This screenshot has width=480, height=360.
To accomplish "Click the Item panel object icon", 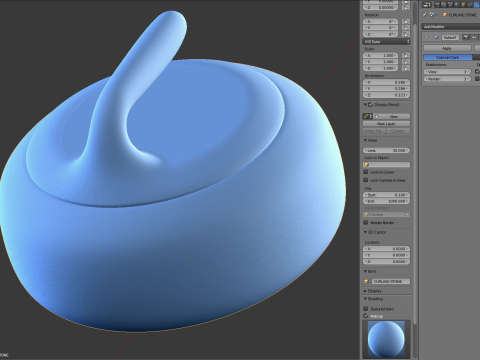I will pyautogui.click(x=367, y=281).
